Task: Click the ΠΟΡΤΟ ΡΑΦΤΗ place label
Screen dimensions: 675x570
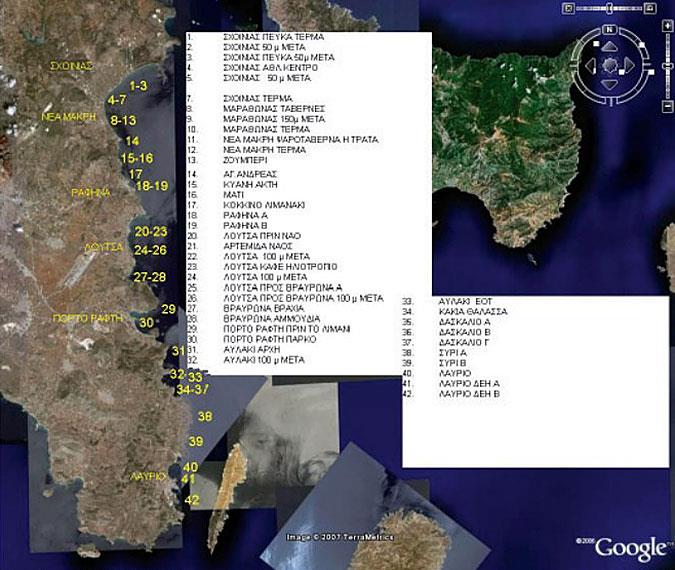Action: 87,318
